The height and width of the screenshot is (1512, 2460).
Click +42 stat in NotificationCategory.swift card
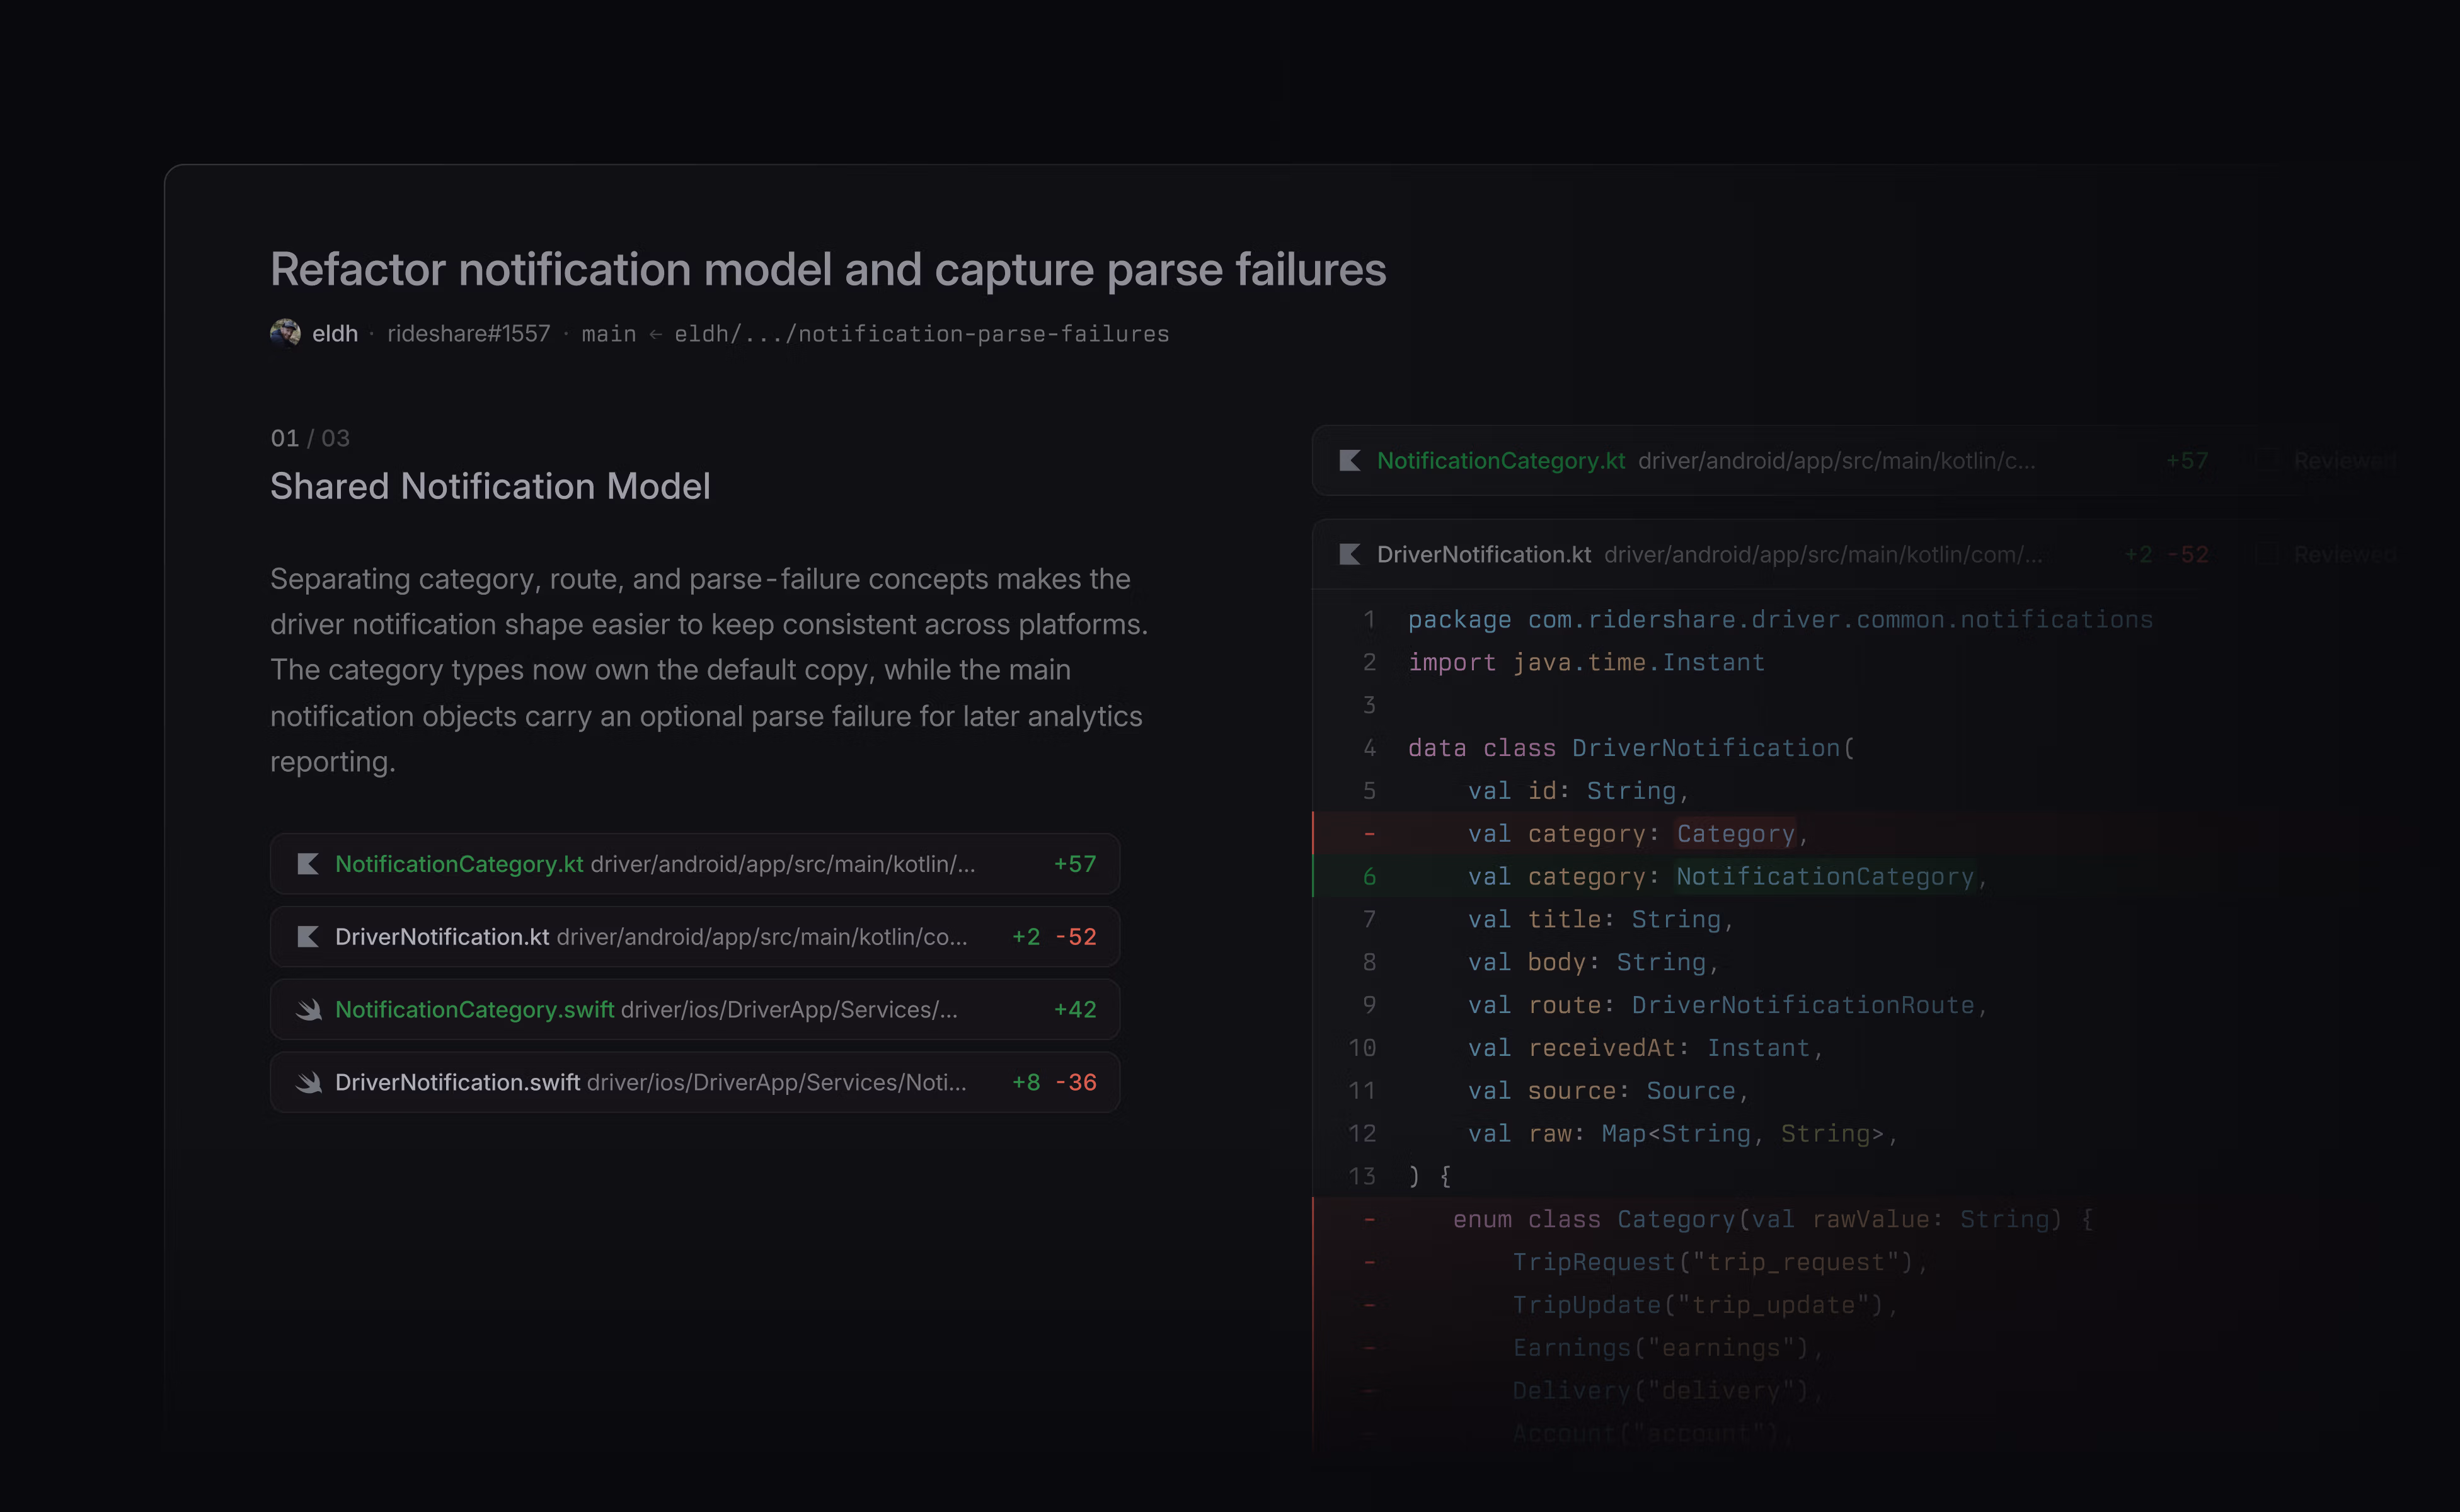1075,1010
